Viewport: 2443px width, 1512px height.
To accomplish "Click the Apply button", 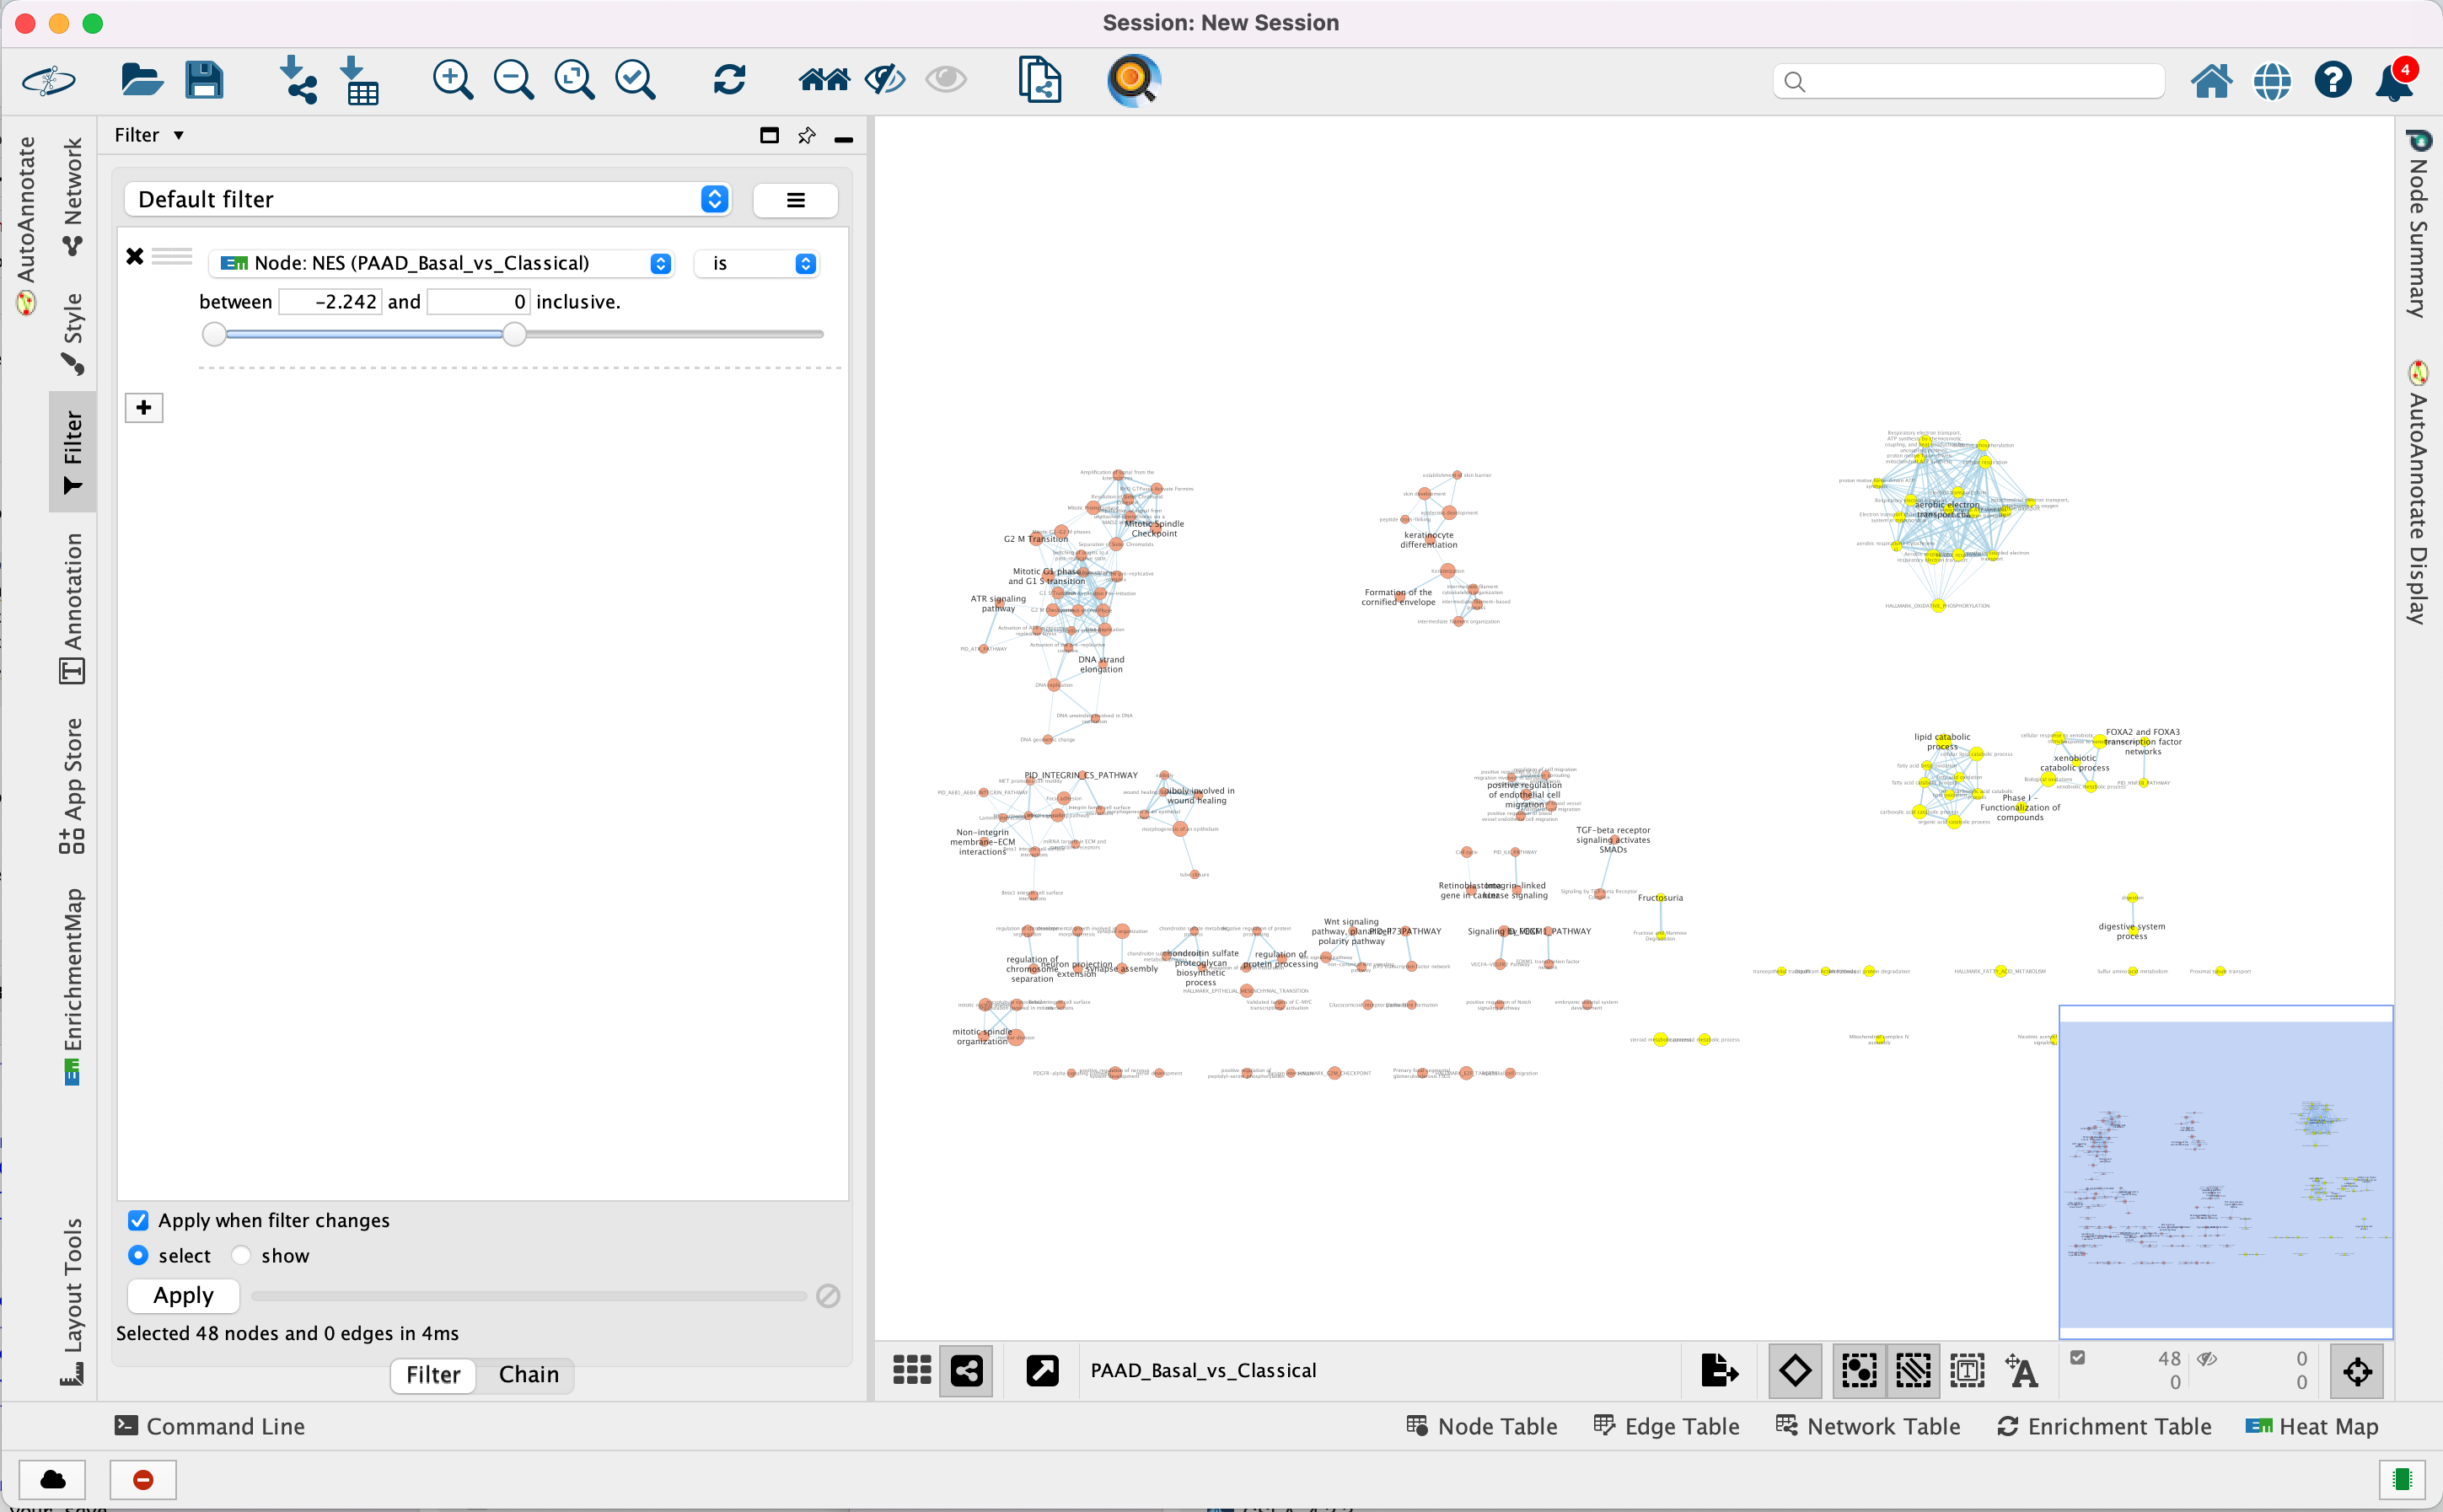I will [x=183, y=1295].
